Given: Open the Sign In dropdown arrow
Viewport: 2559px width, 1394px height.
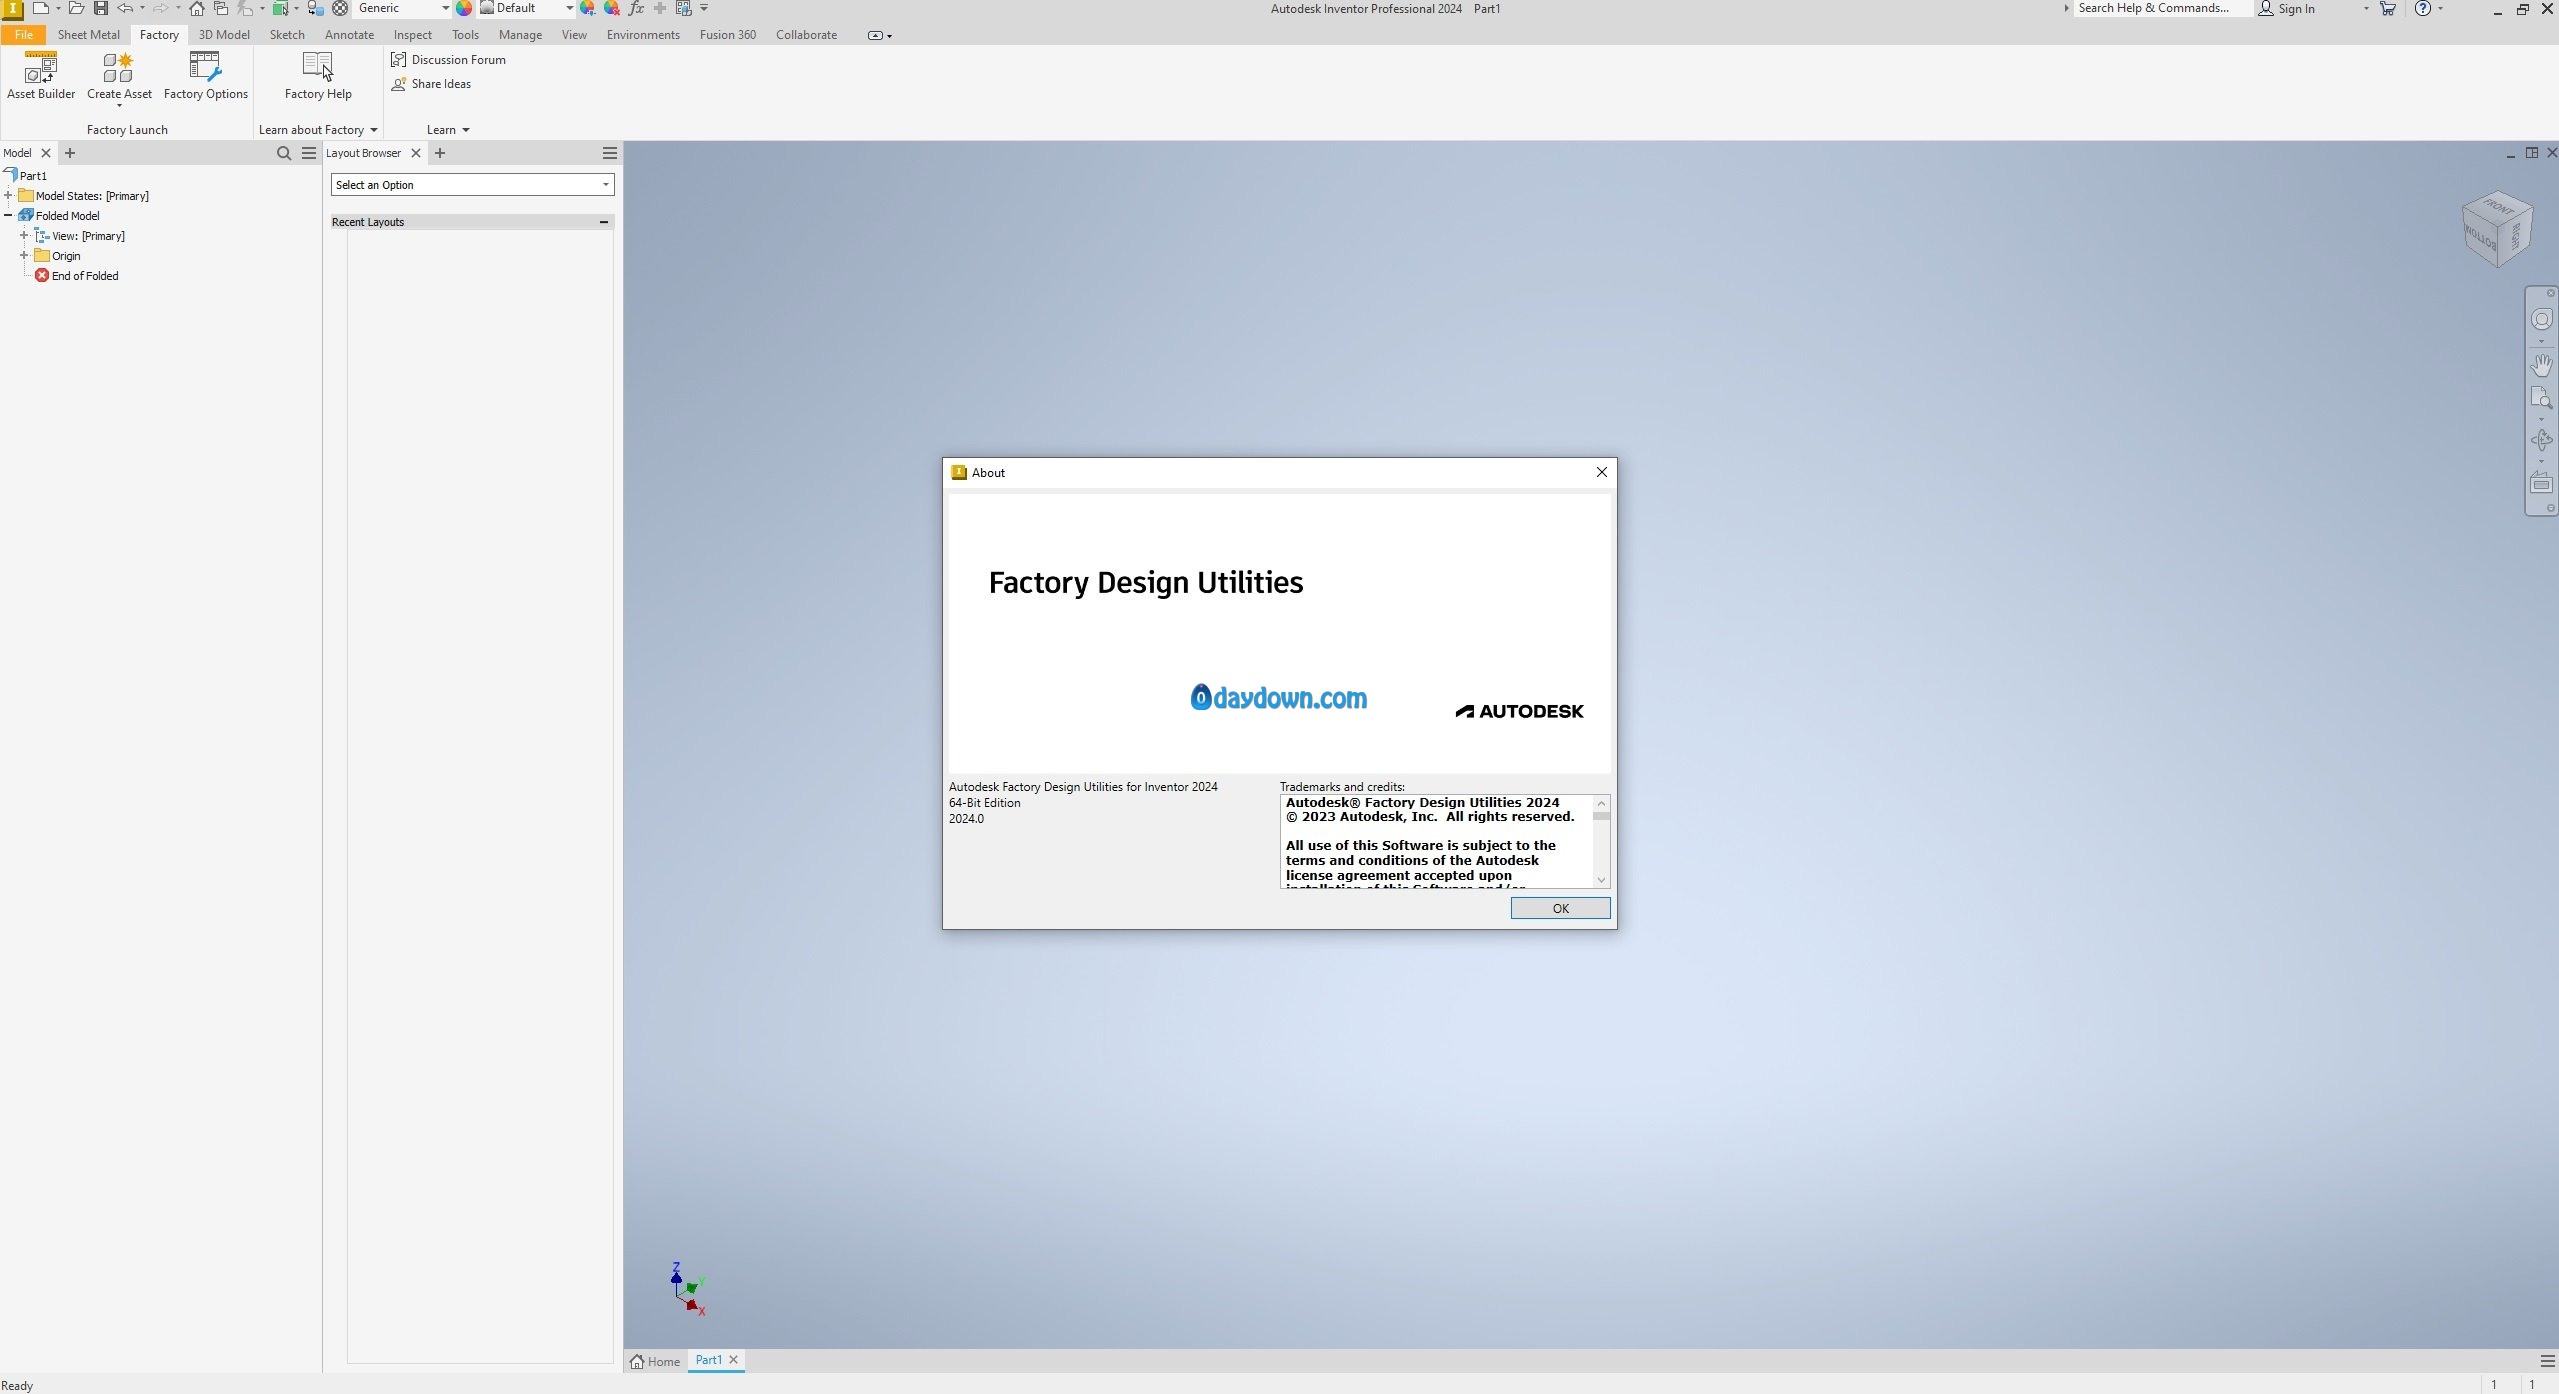Looking at the screenshot, I should (2366, 8).
